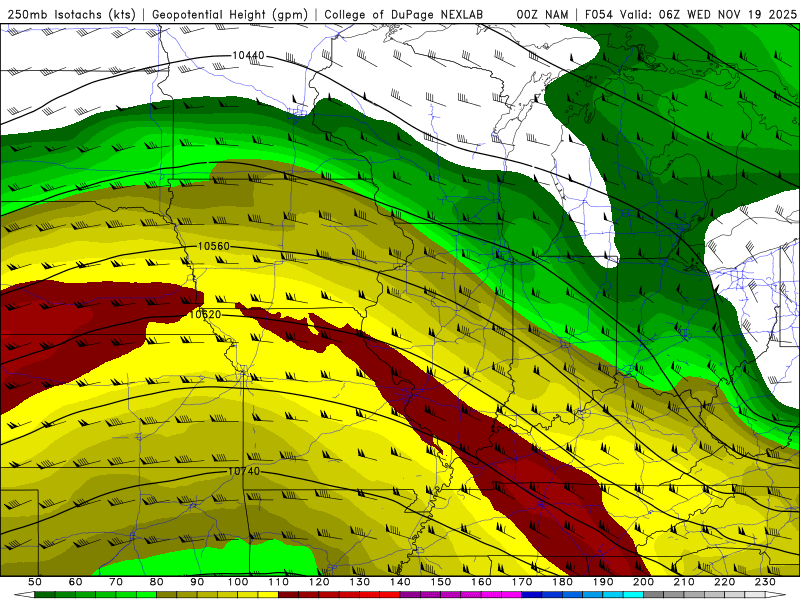Click the 140 value on the color scale
Image resolution: width=800 pixels, height=600 pixels.
[400, 582]
